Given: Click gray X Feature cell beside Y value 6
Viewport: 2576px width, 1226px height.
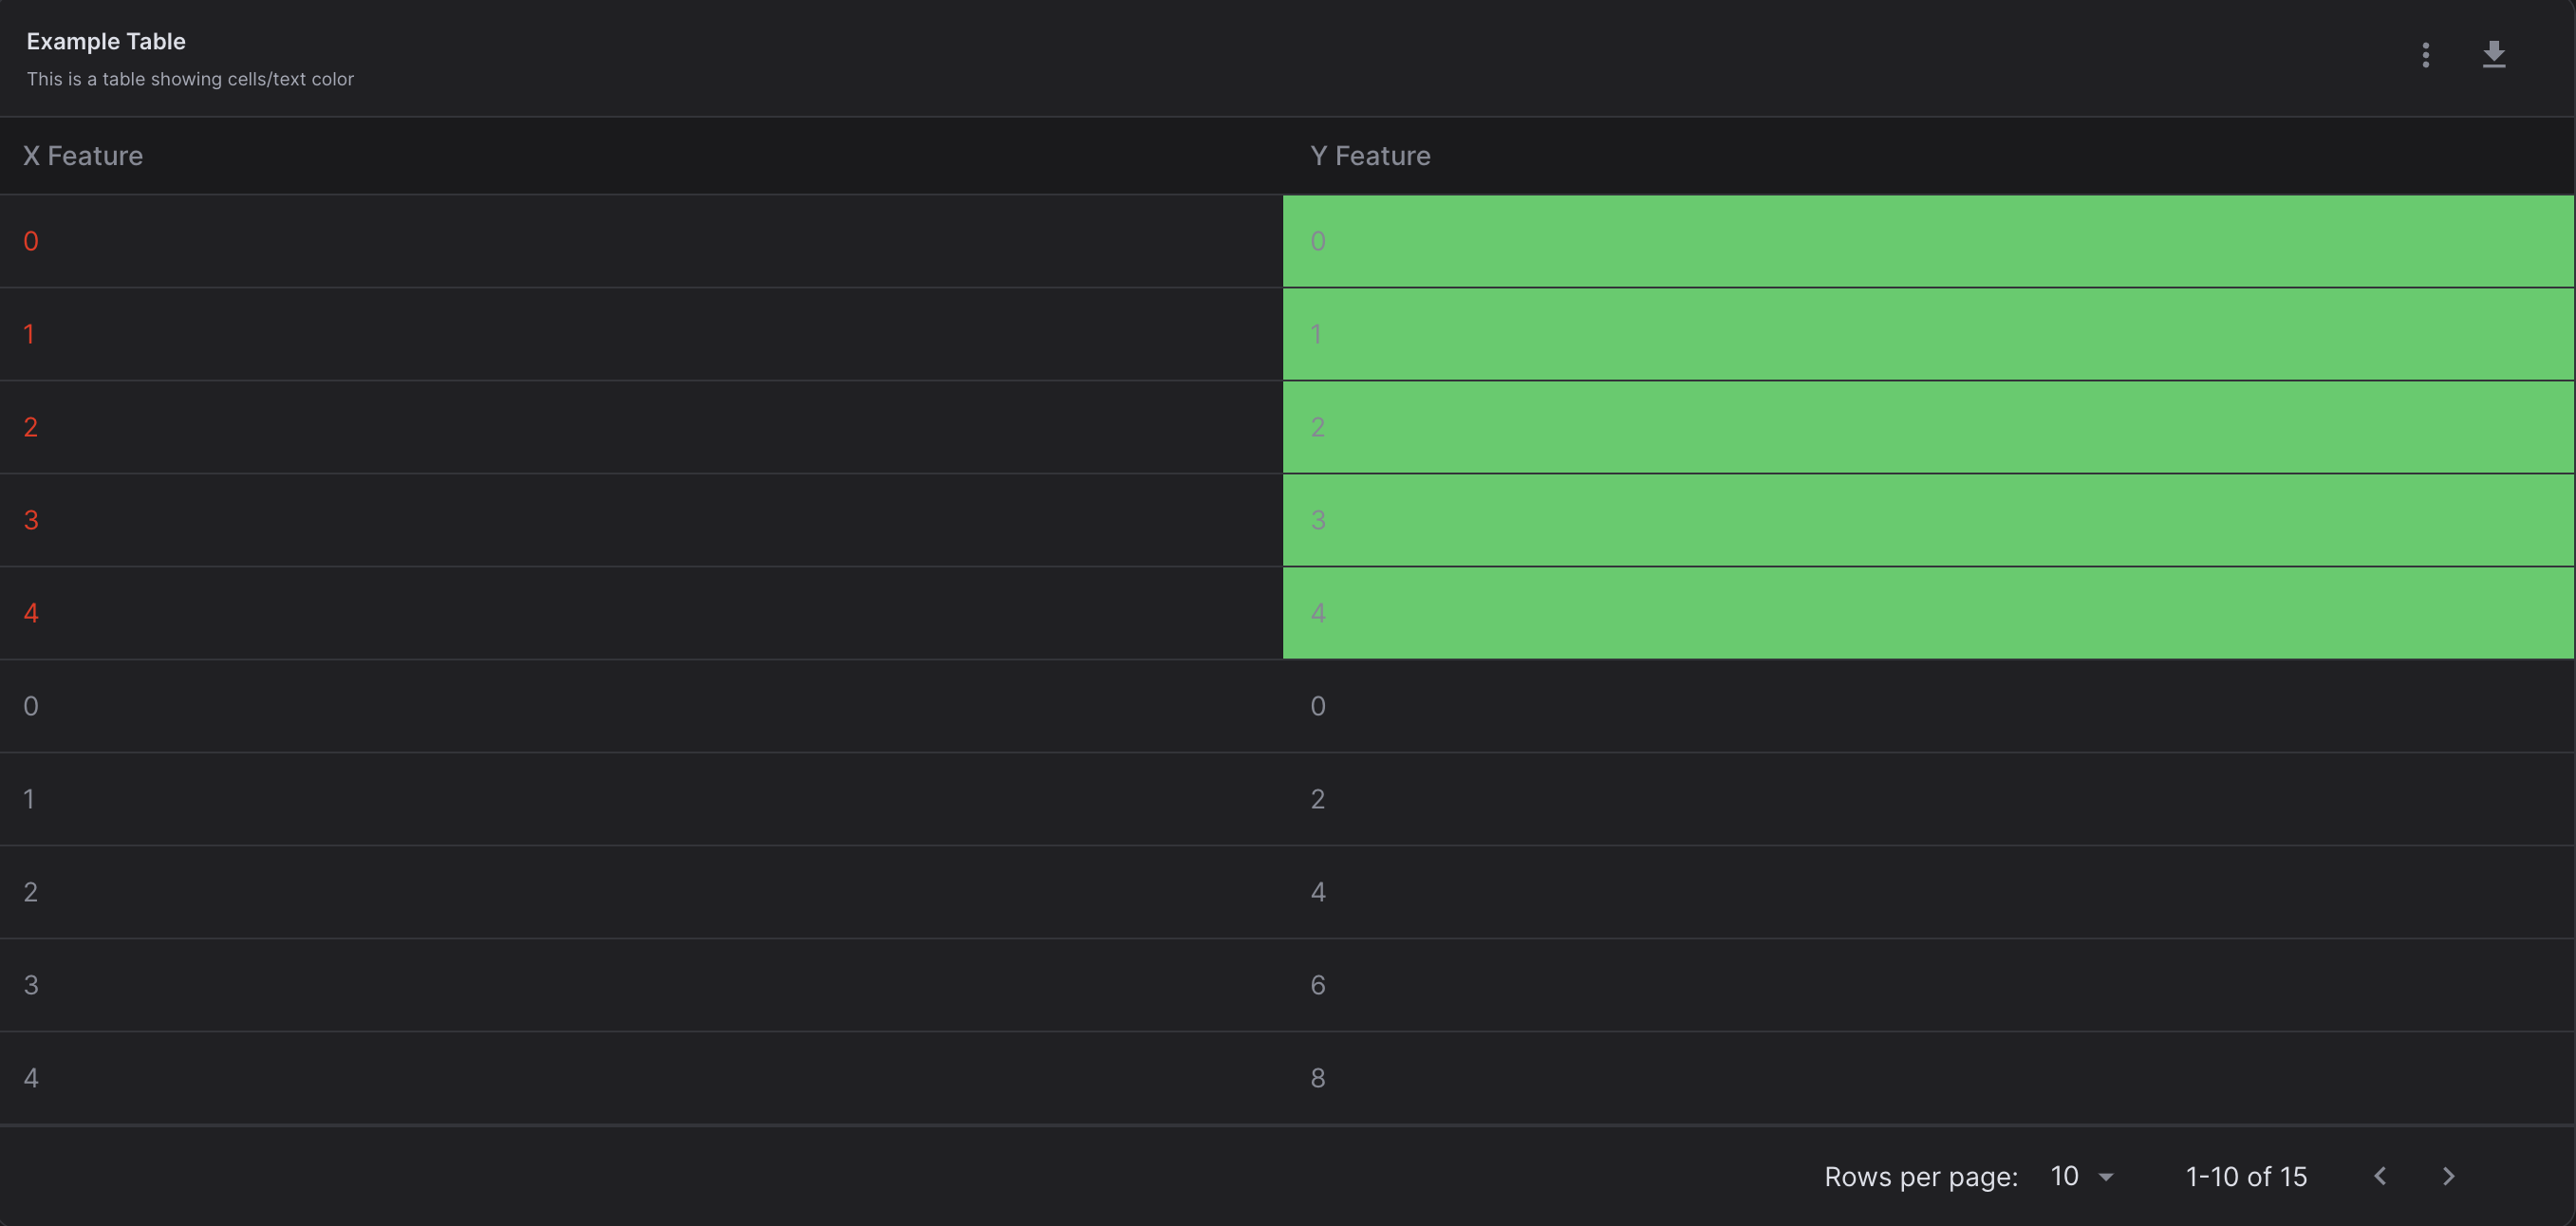Looking at the screenshot, I should [x=641, y=985].
